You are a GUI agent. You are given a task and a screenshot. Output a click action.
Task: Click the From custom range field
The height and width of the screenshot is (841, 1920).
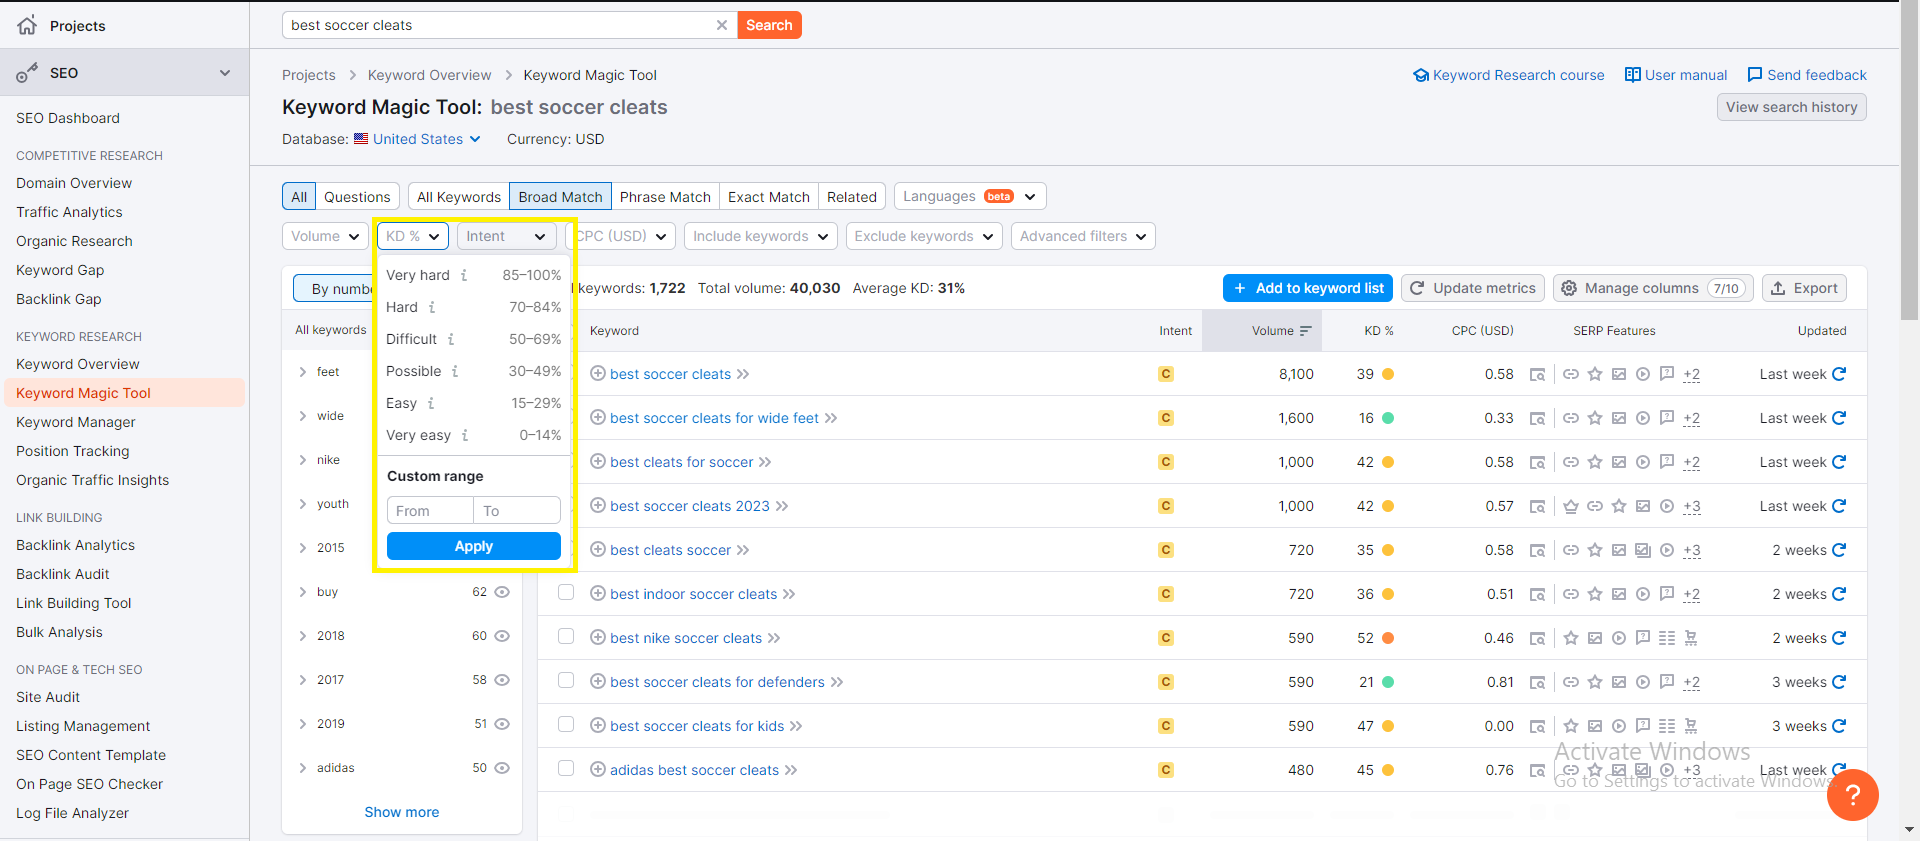pos(430,511)
